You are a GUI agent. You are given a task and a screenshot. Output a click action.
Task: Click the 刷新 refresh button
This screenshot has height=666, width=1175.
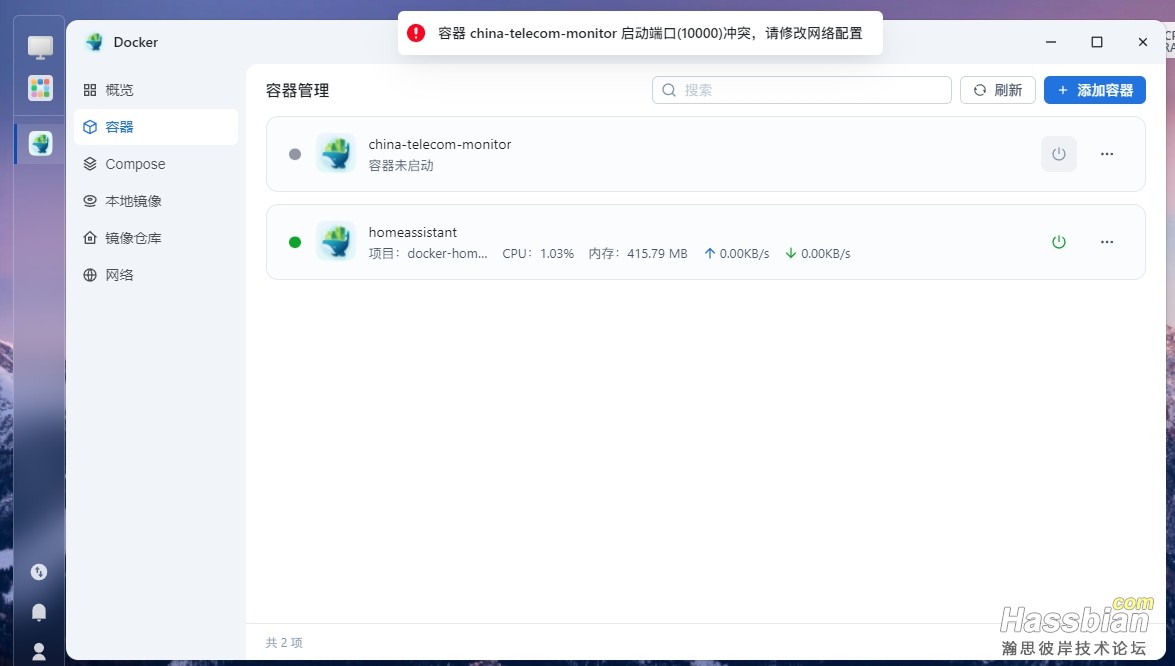[x=997, y=90]
